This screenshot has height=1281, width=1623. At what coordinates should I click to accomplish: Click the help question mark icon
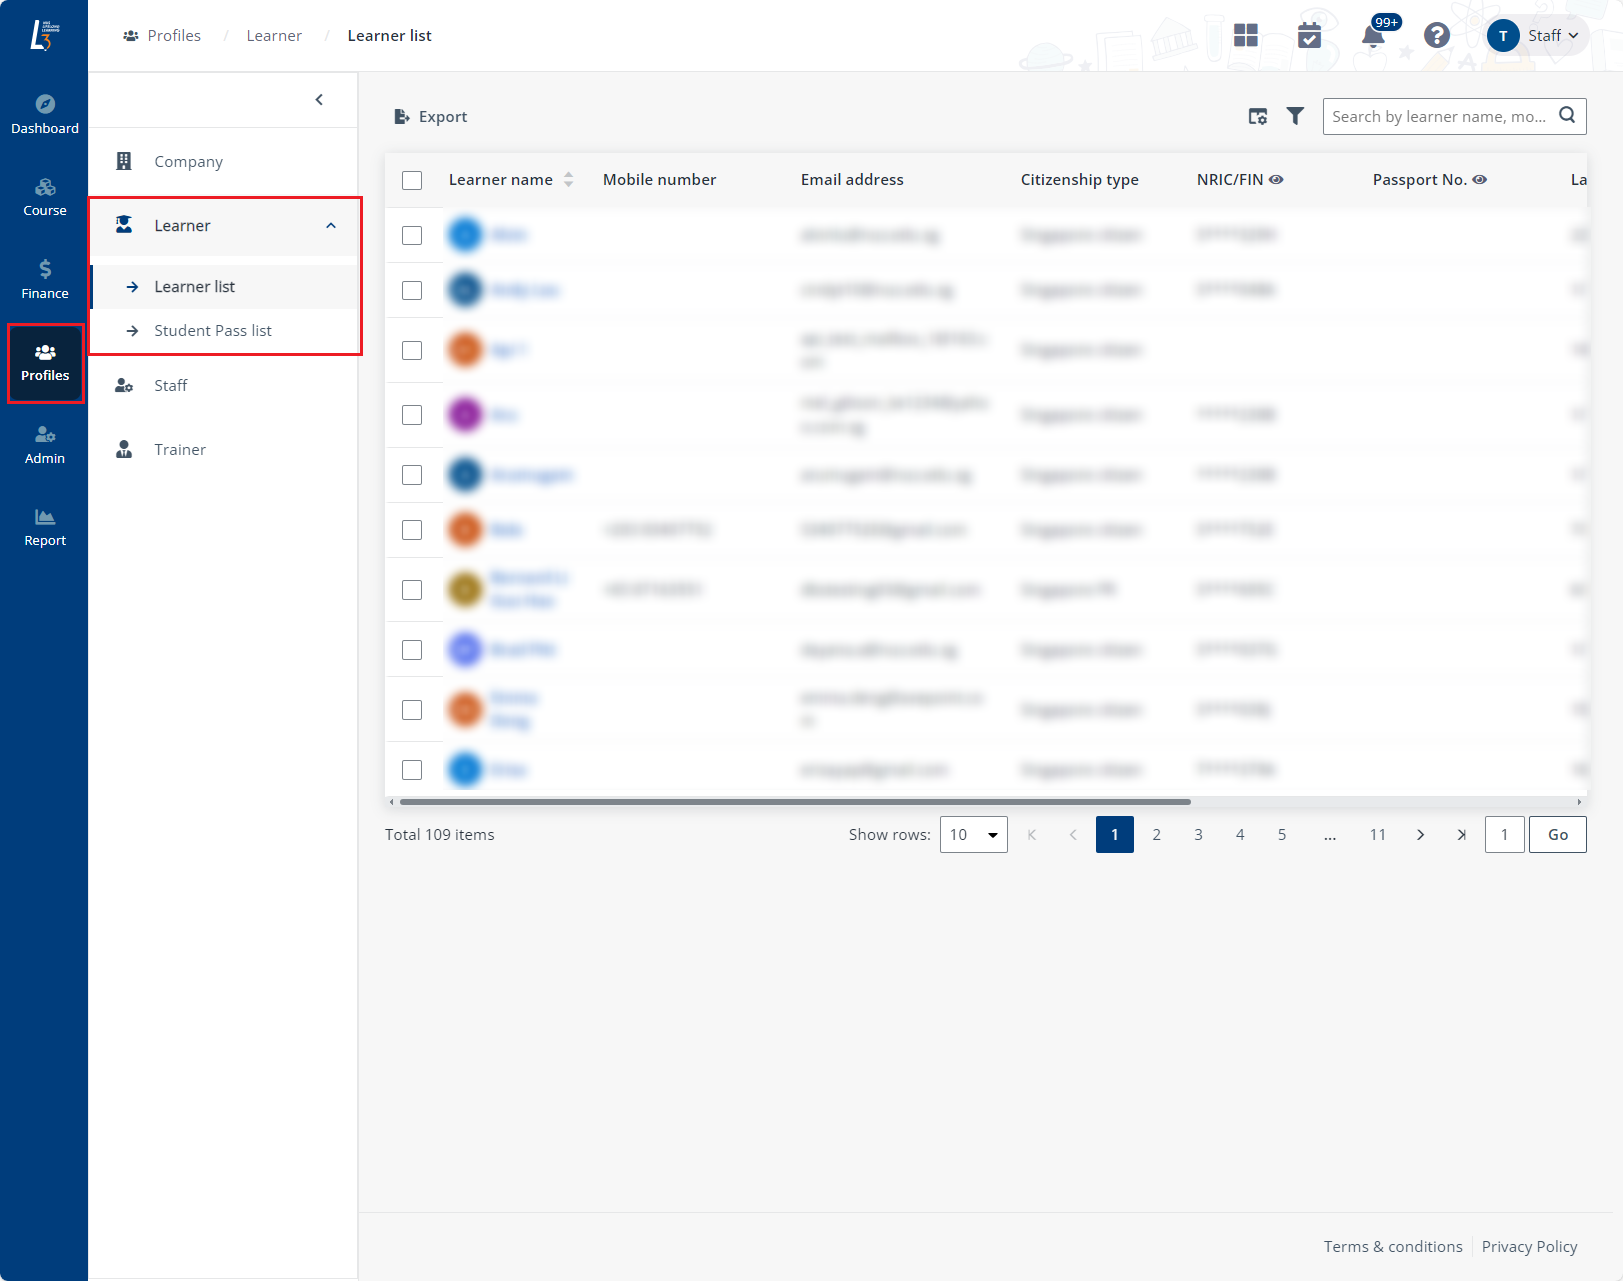[1436, 36]
